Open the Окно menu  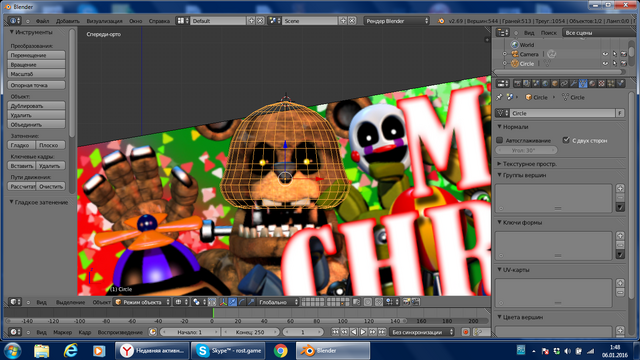click(x=136, y=21)
